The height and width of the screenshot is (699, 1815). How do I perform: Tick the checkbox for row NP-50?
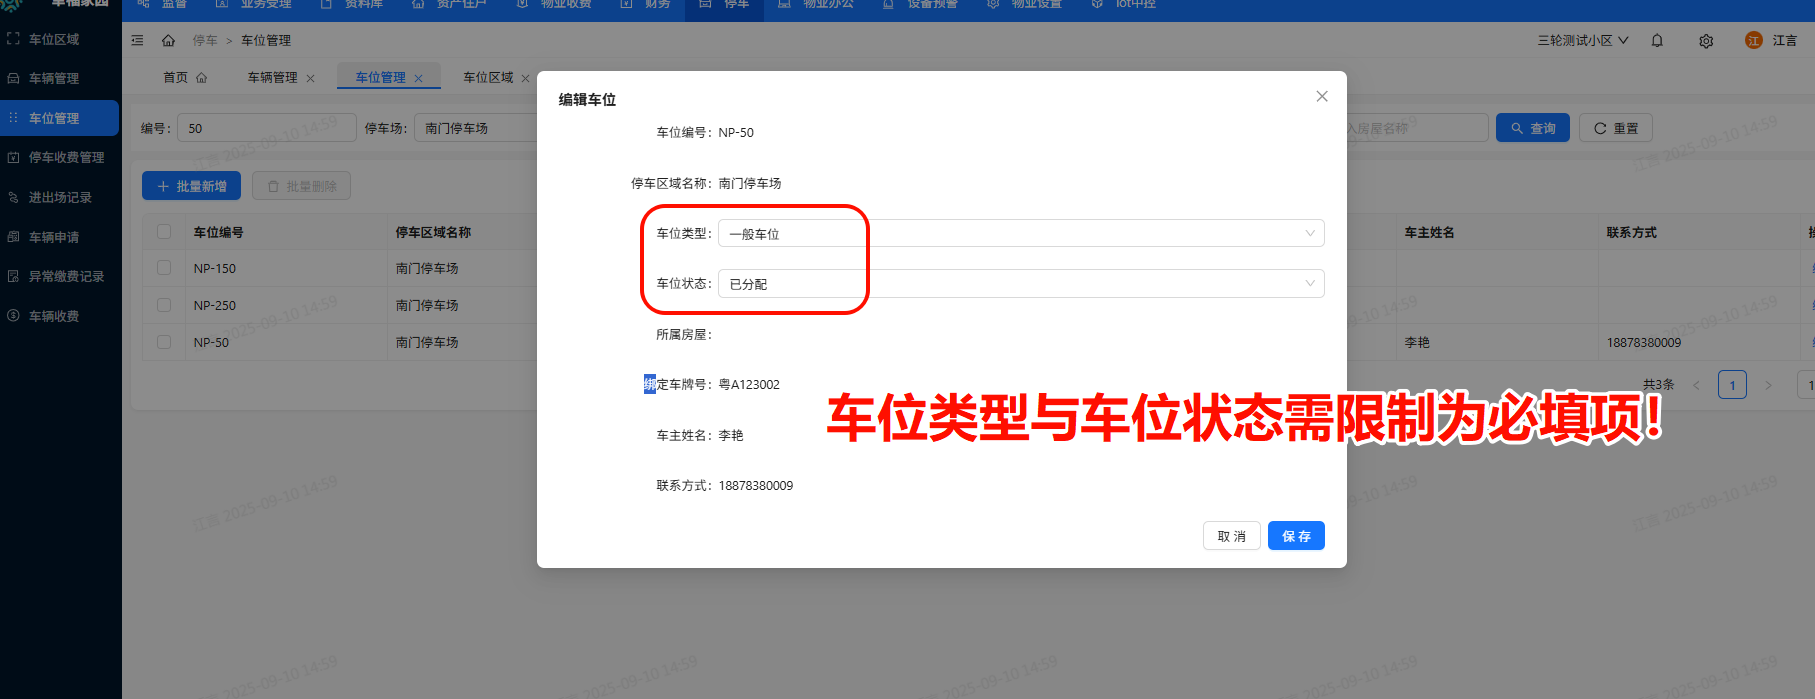point(164,342)
